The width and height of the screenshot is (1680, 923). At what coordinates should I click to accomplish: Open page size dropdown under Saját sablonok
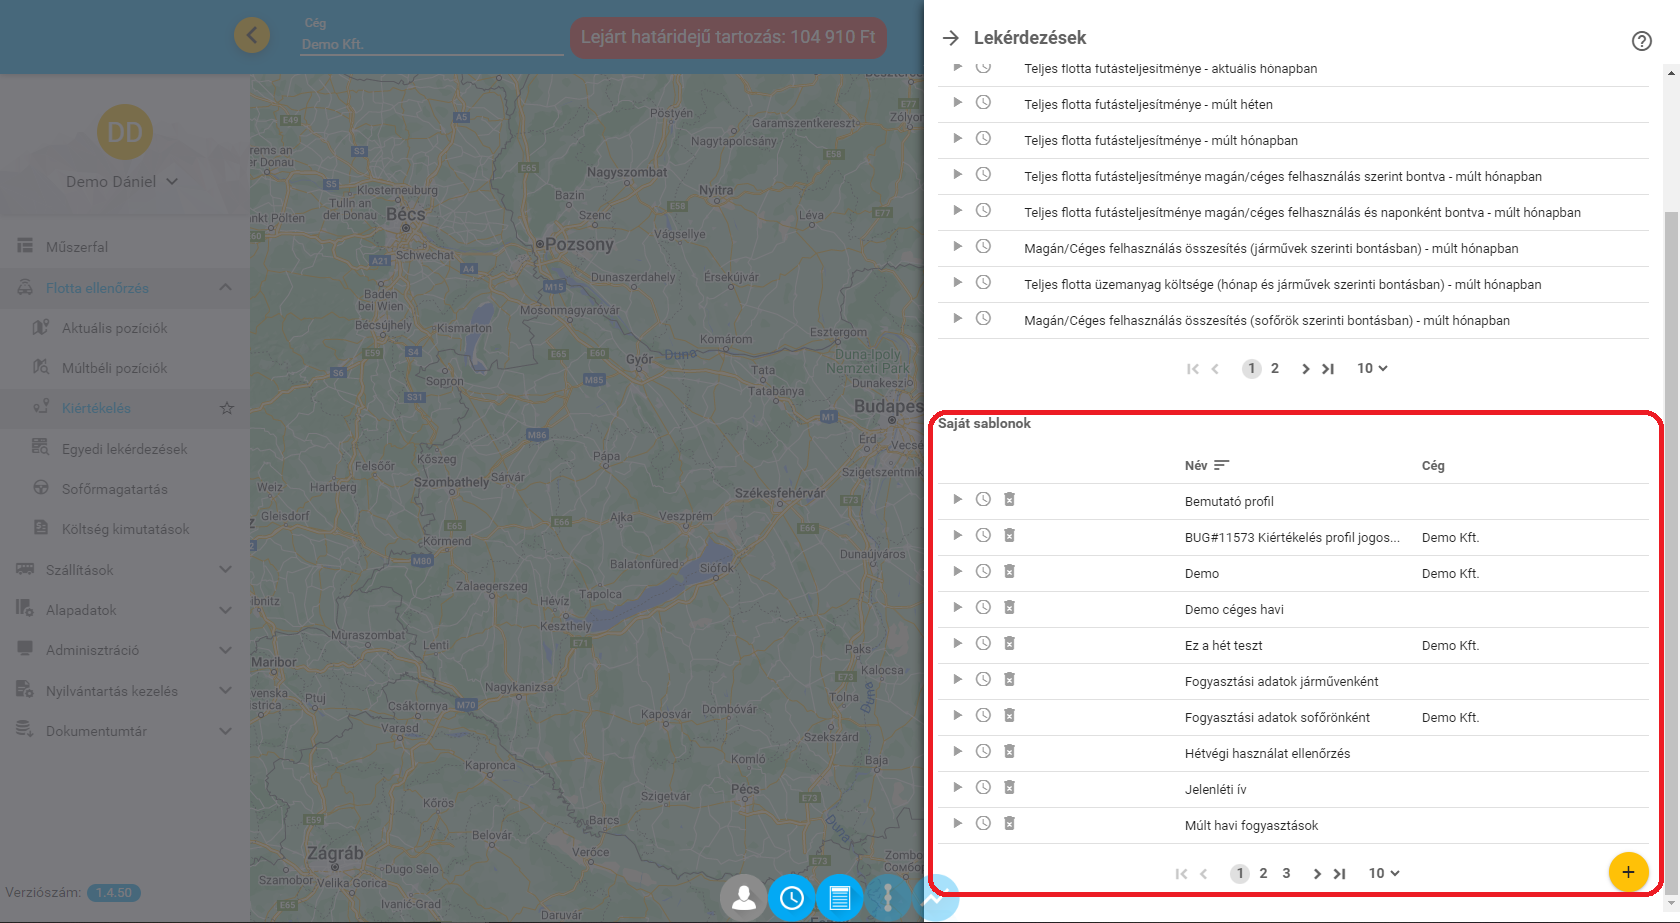(1384, 873)
